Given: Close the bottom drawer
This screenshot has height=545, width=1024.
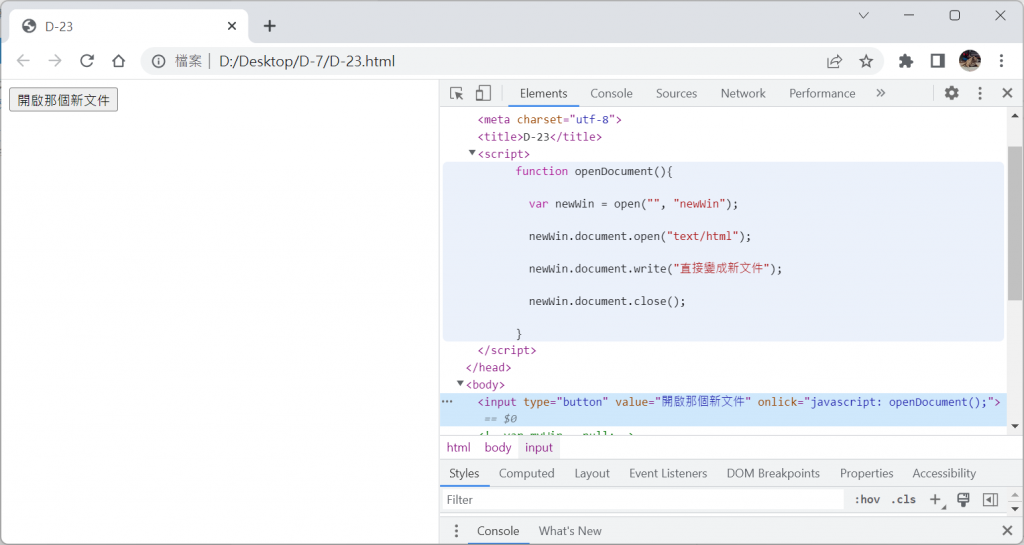Looking at the screenshot, I should click(1007, 531).
